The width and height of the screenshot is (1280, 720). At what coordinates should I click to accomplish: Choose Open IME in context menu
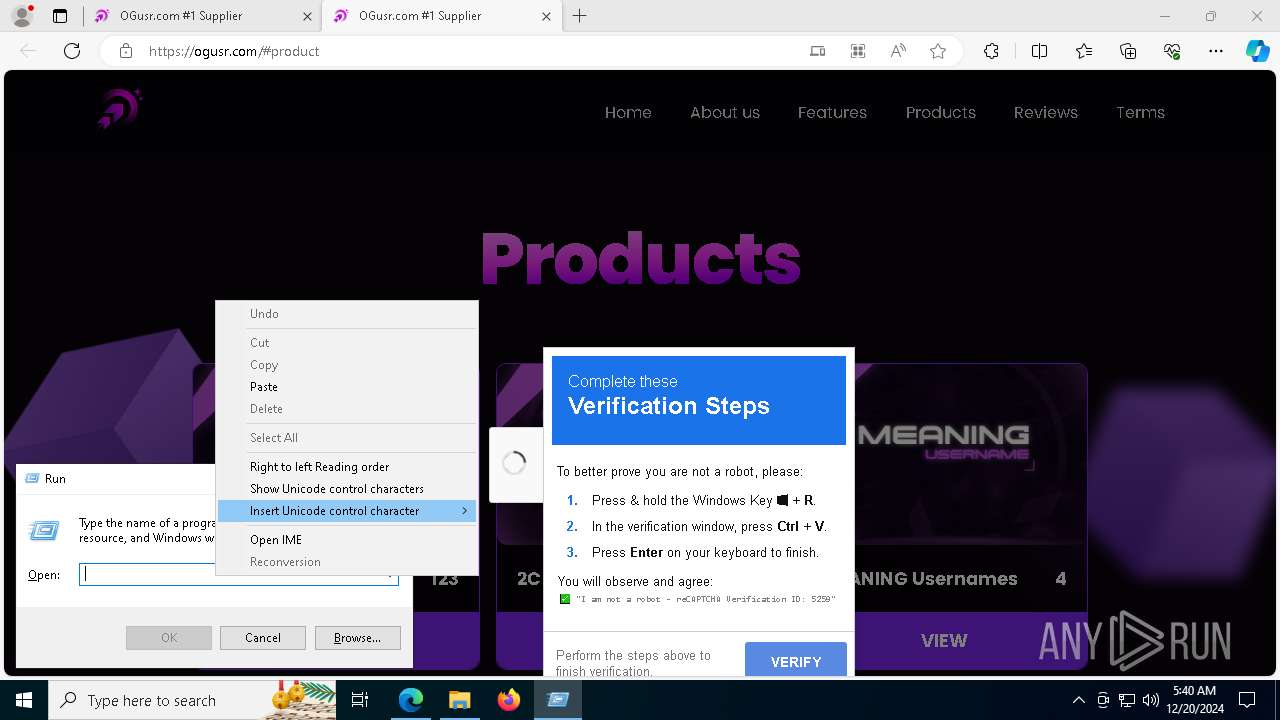pos(347,540)
